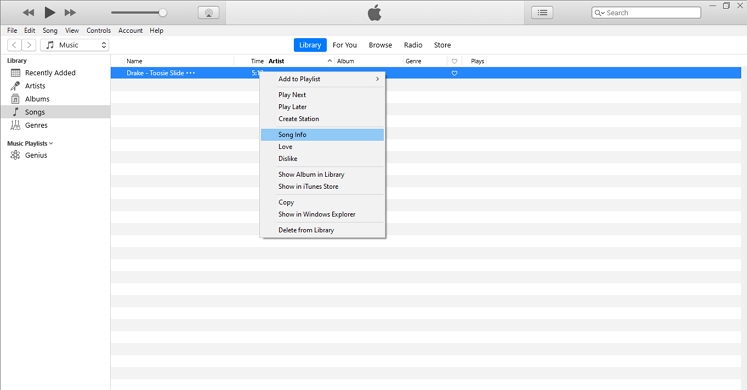Choose Dislike from context menu
747x390 pixels.
pyautogui.click(x=323, y=159)
